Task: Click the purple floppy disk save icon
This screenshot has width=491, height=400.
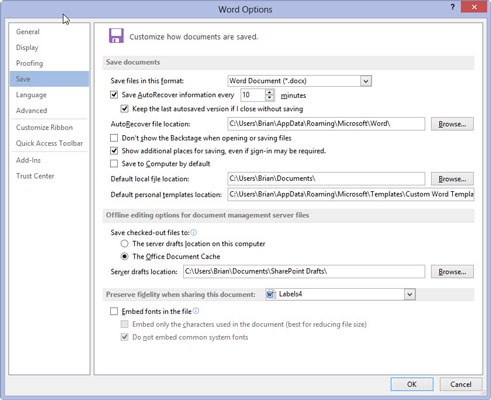Action: [x=116, y=36]
